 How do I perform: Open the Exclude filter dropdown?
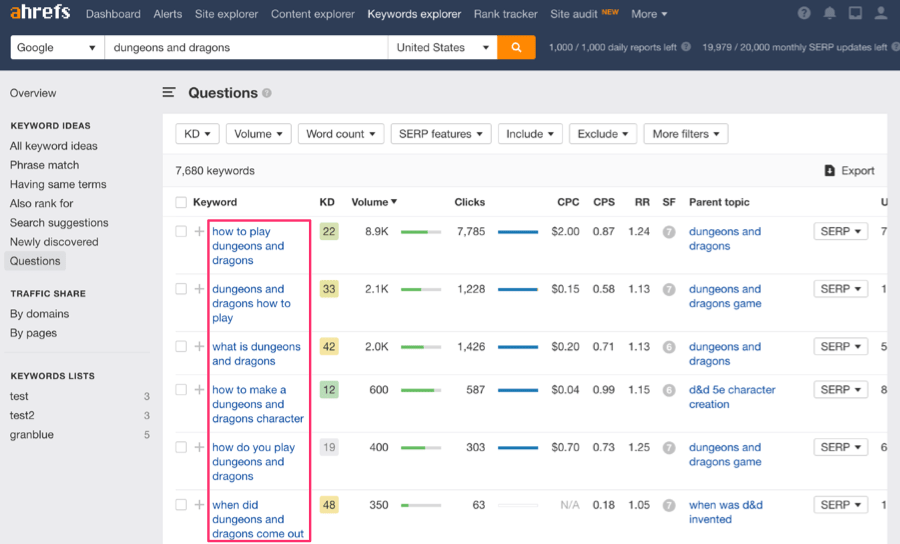click(603, 134)
